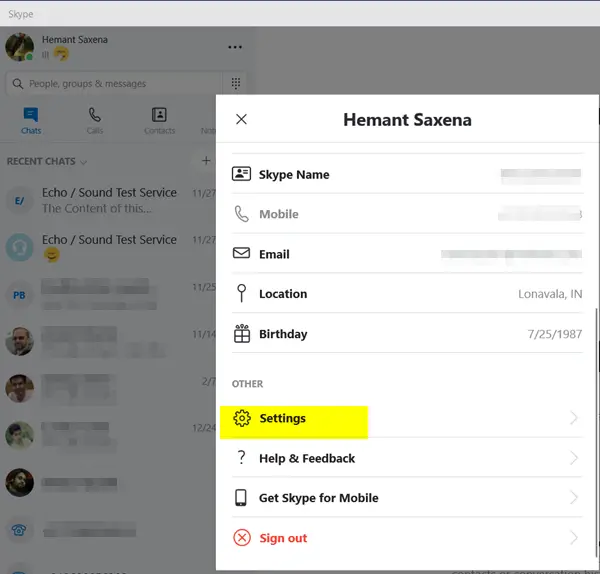
Task: Click the headset Echo service avatar
Action: (x=20, y=248)
